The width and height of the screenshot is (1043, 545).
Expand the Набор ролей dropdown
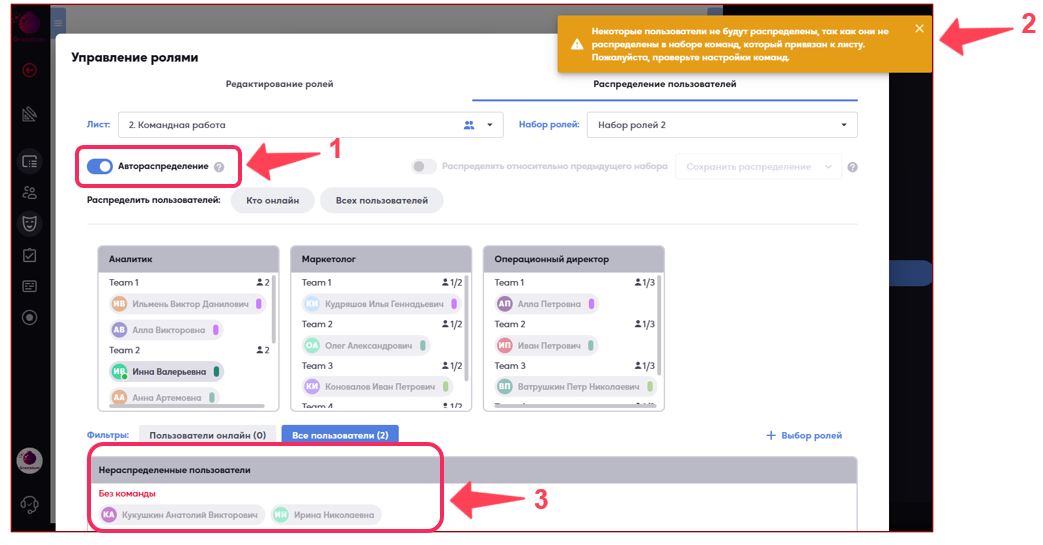click(722, 125)
